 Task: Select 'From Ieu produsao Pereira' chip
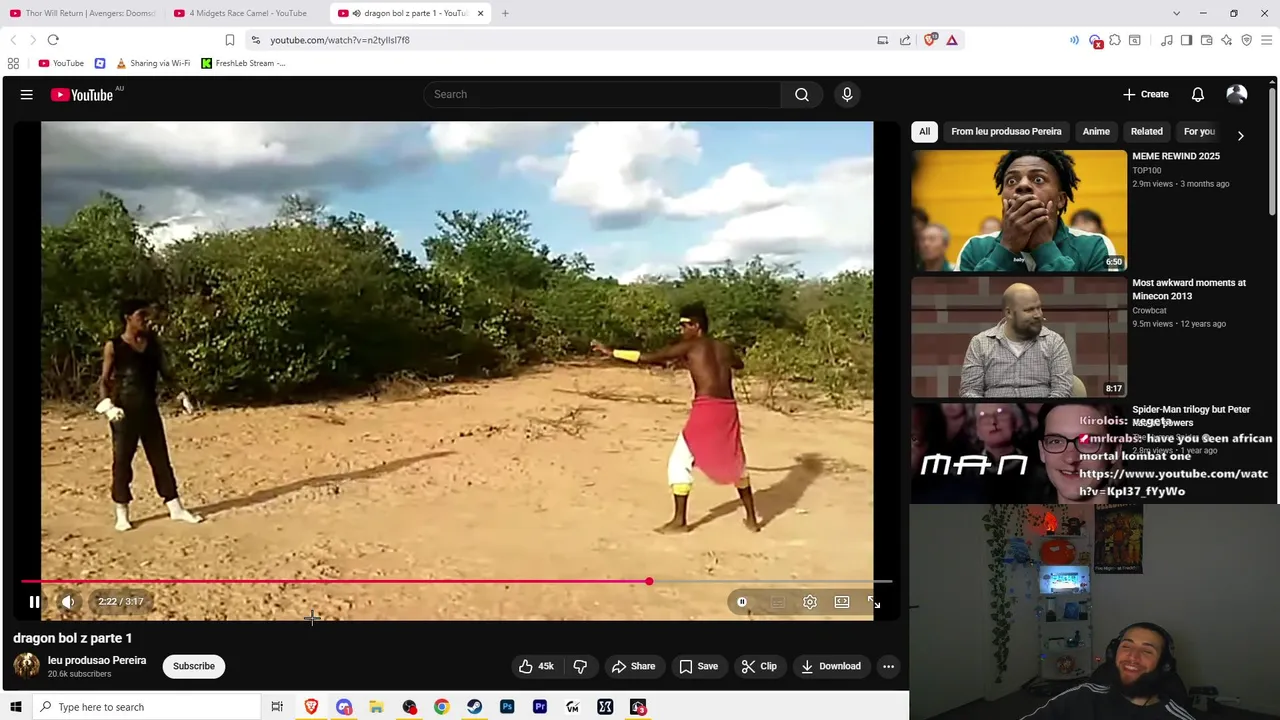[x=1006, y=131]
